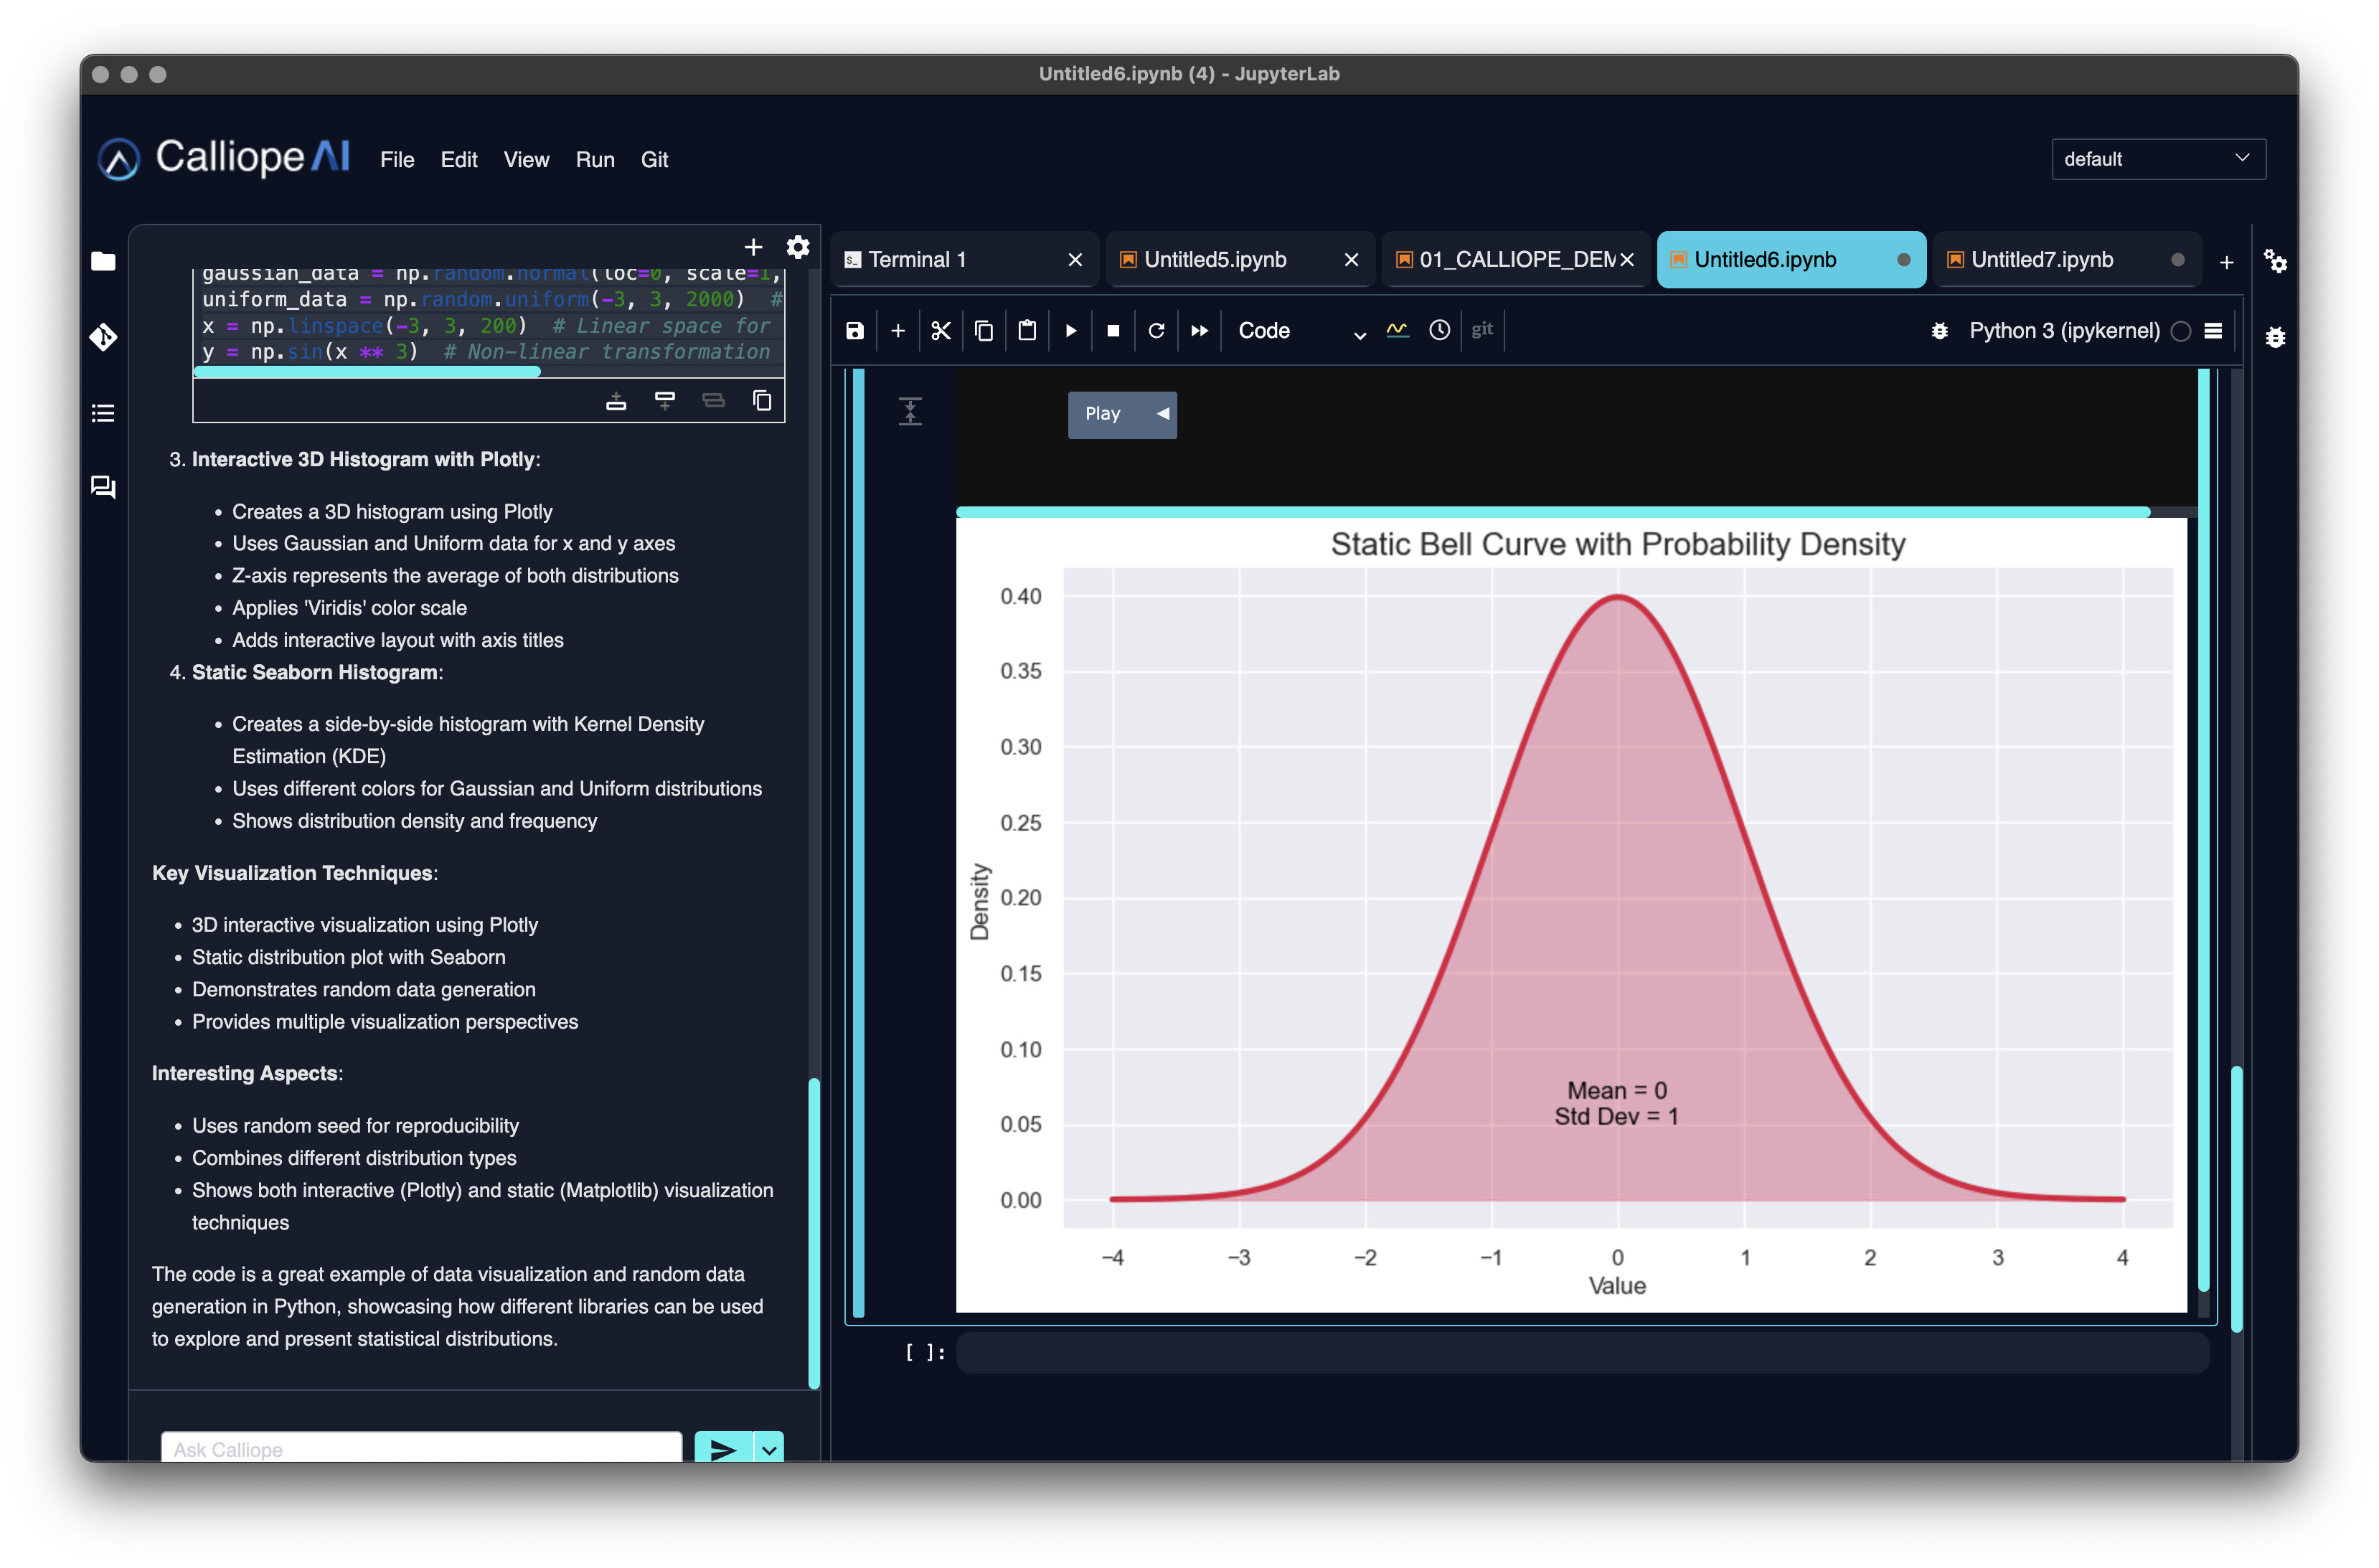
Task: Cut the selected cell with scissors icon
Action: 940,331
